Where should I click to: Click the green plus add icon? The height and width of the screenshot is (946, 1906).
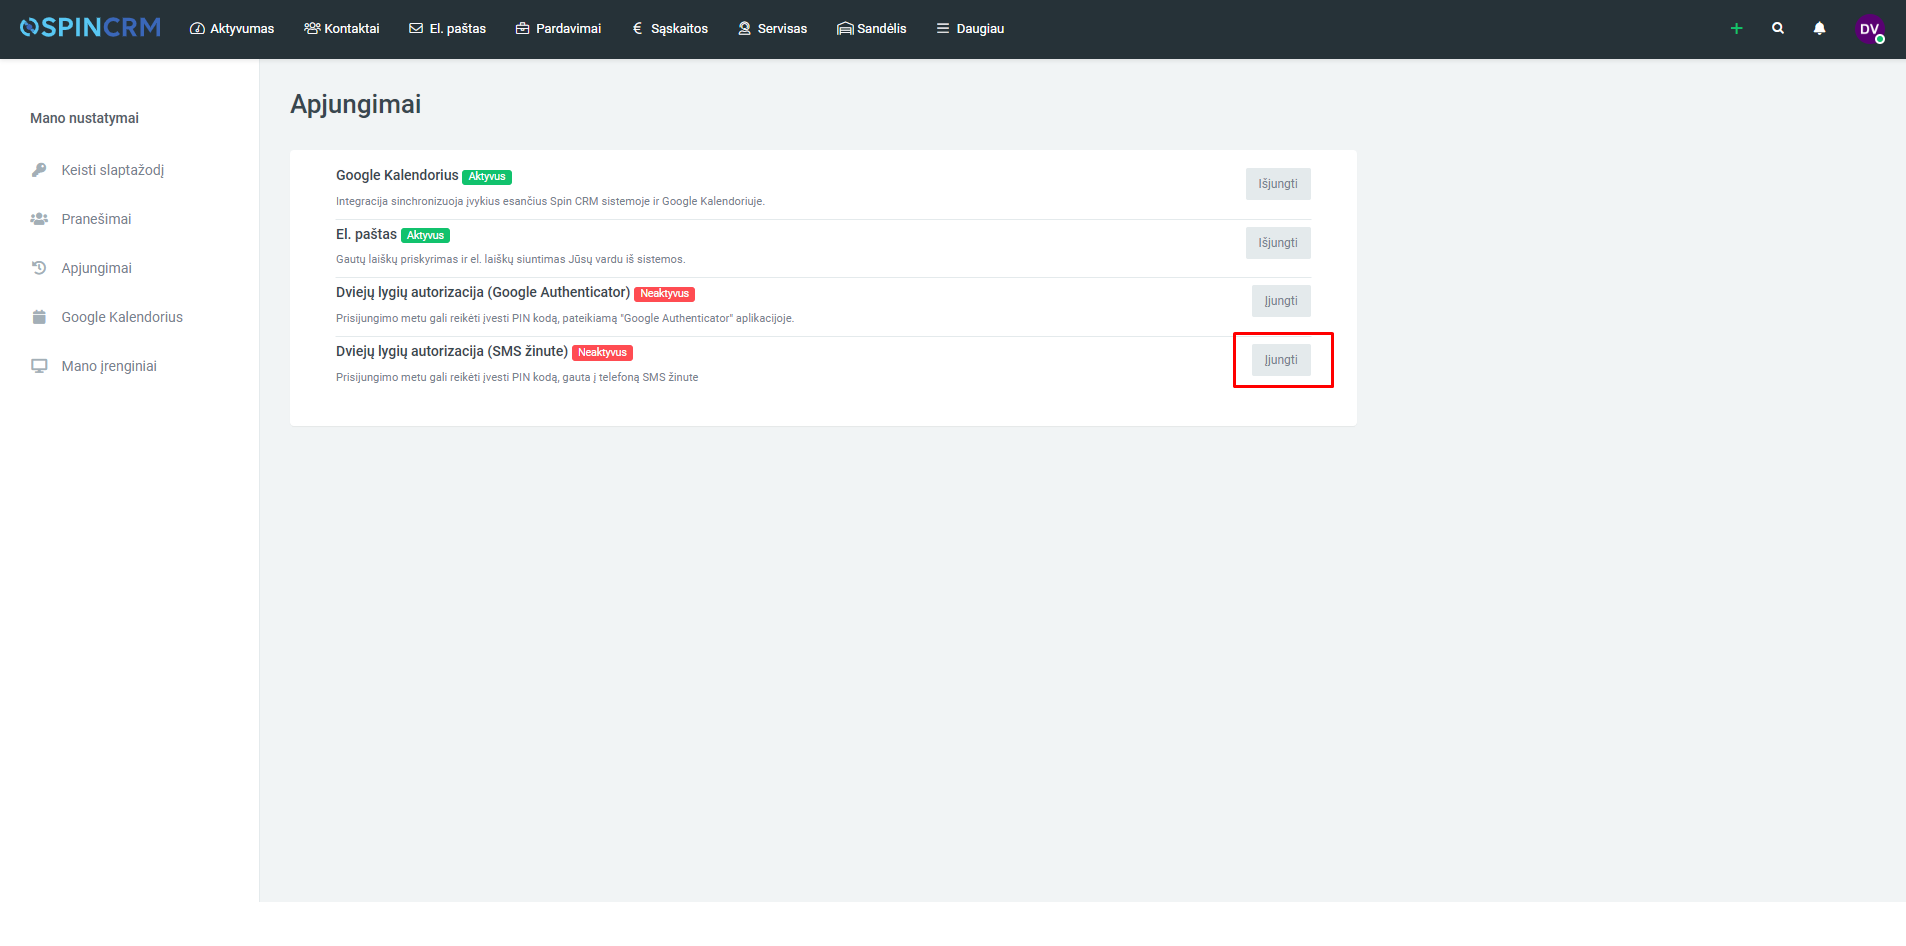coord(1736,29)
